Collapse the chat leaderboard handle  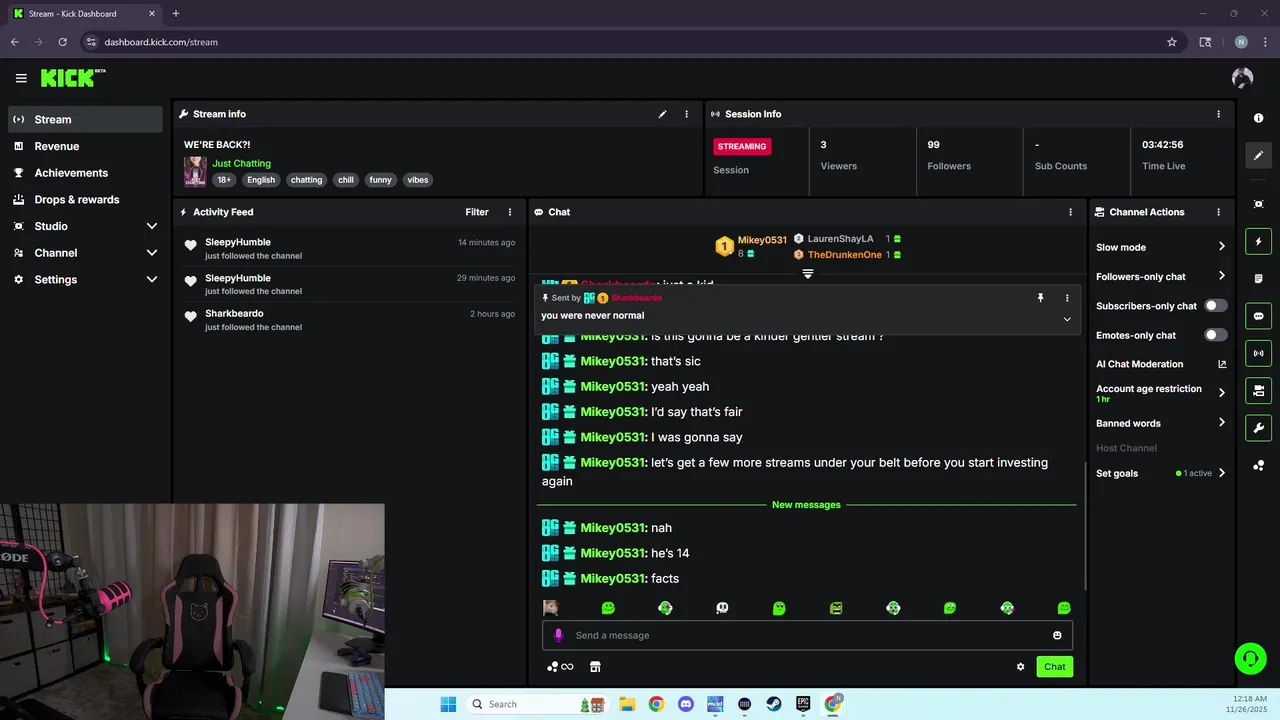808,273
